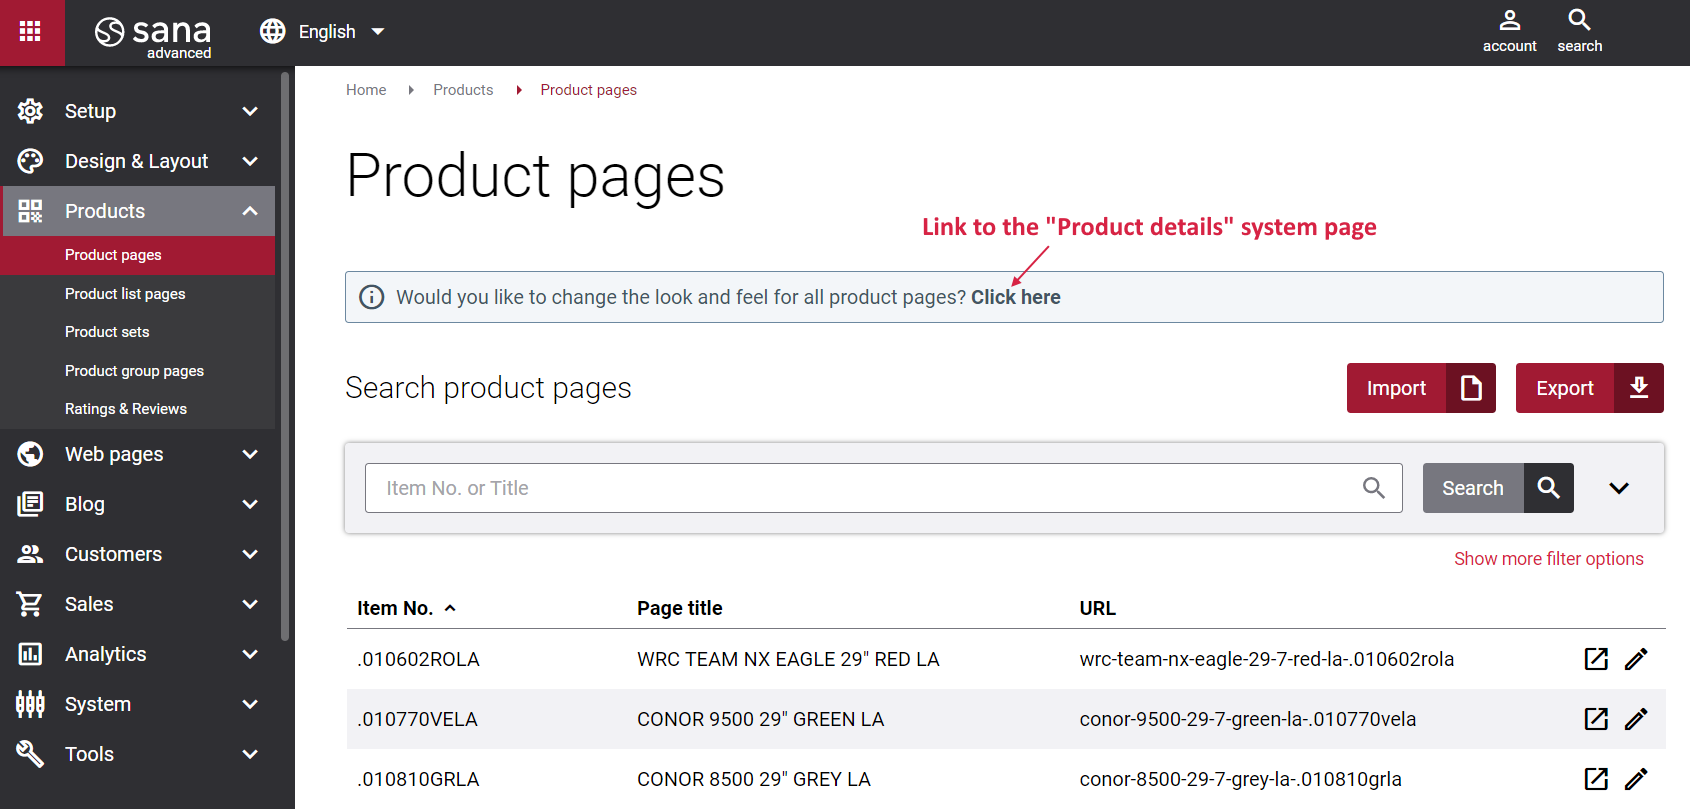Expand the Design & Layout section

pyautogui.click(x=250, y=161)
